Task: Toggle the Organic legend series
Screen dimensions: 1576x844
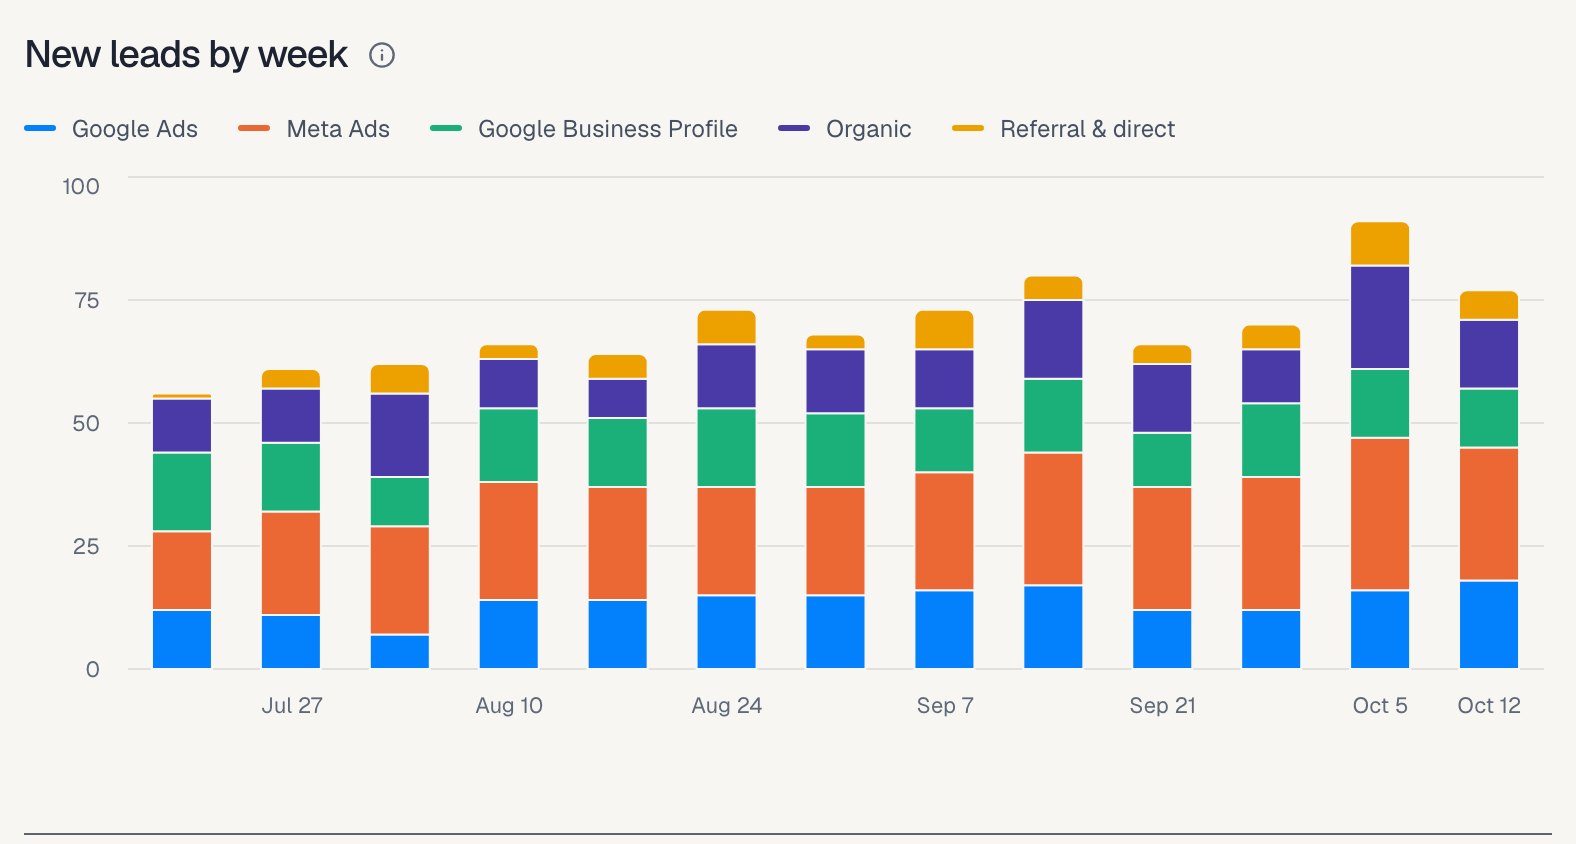Action: pyautogui.click(x=845, y=129)
